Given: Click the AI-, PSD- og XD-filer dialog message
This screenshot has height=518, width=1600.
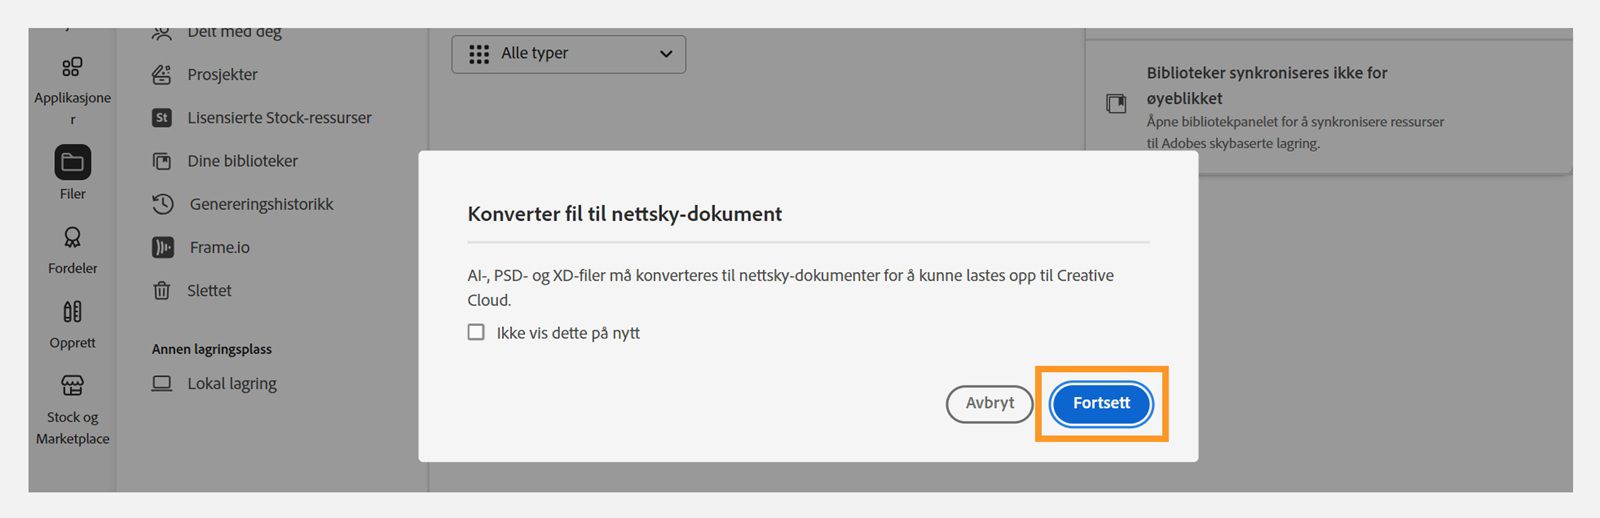Looking at the screenshot, I should 790,287.
